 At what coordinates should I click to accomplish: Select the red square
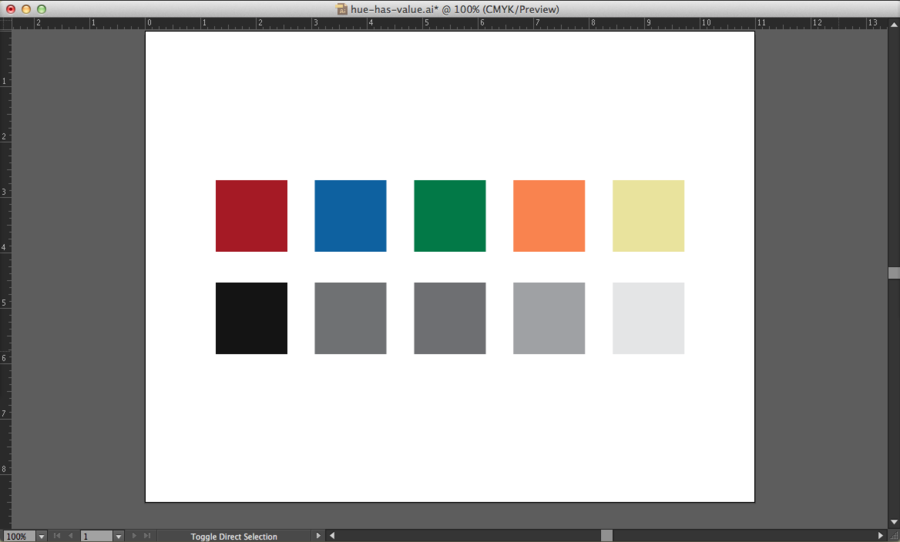pos(251,216)
